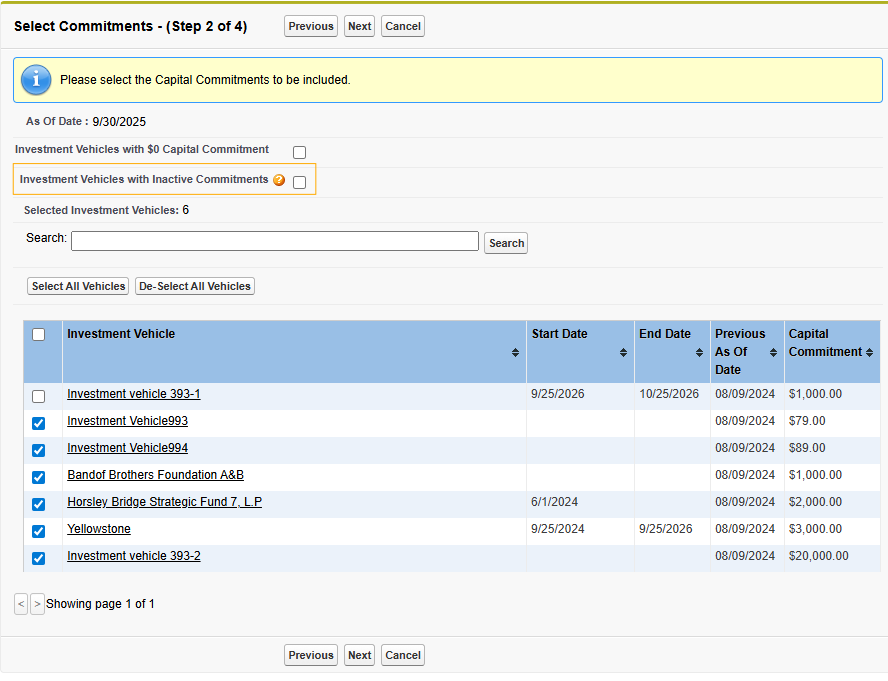Enable Investment Vehicles with Inactive Commitments checkbox
Screen dimensions: 888x681
(300, 182)
